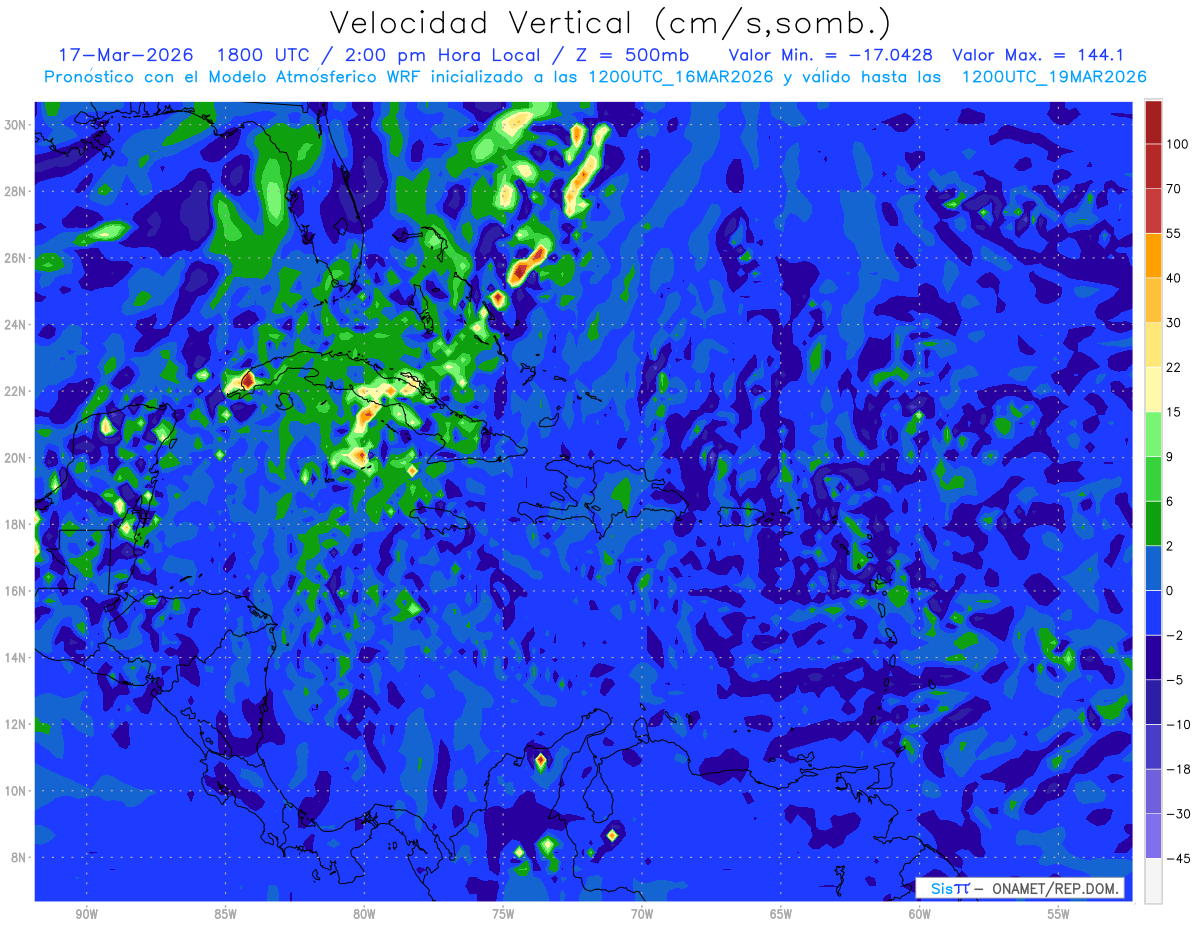Click the "80W" longitude label
The width and height of the screenshot is (1200, 927).
pos(364,914)
